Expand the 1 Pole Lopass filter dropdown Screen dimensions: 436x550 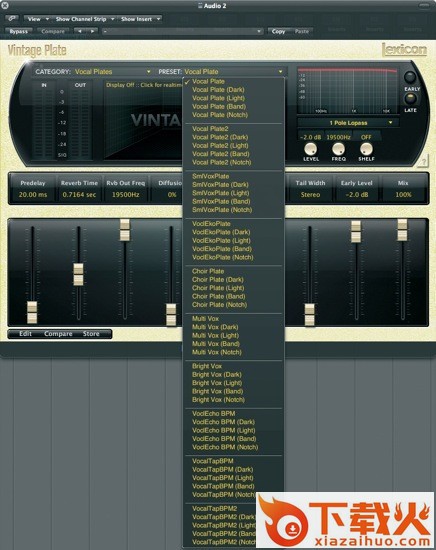pos(348,123)
